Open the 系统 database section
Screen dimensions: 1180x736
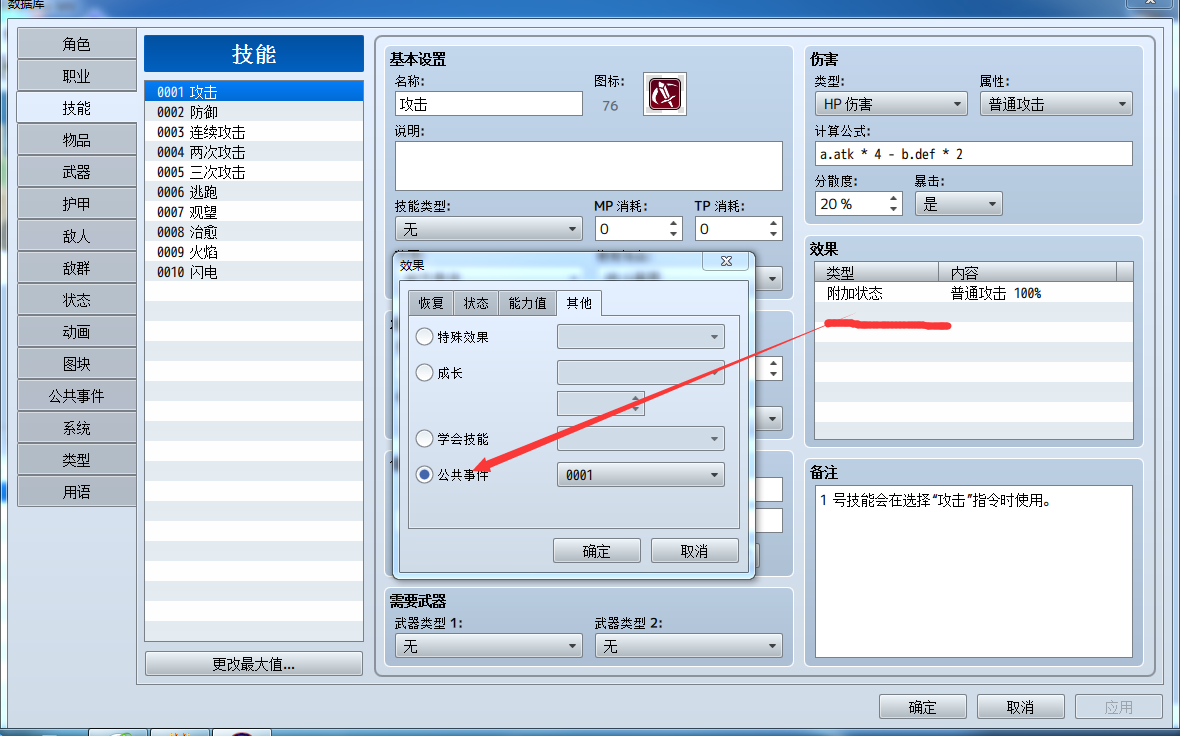pos(77,427)
